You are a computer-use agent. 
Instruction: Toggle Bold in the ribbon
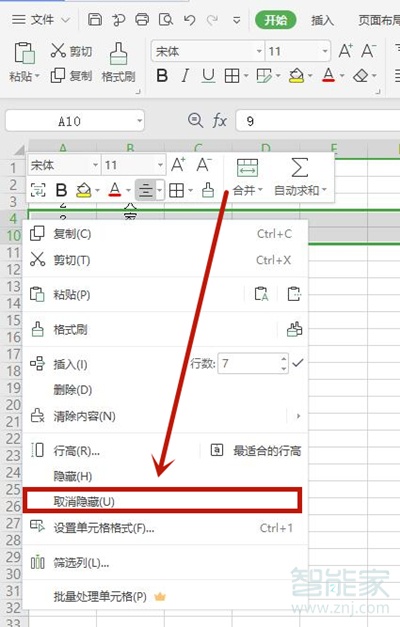tap(162, 75)
